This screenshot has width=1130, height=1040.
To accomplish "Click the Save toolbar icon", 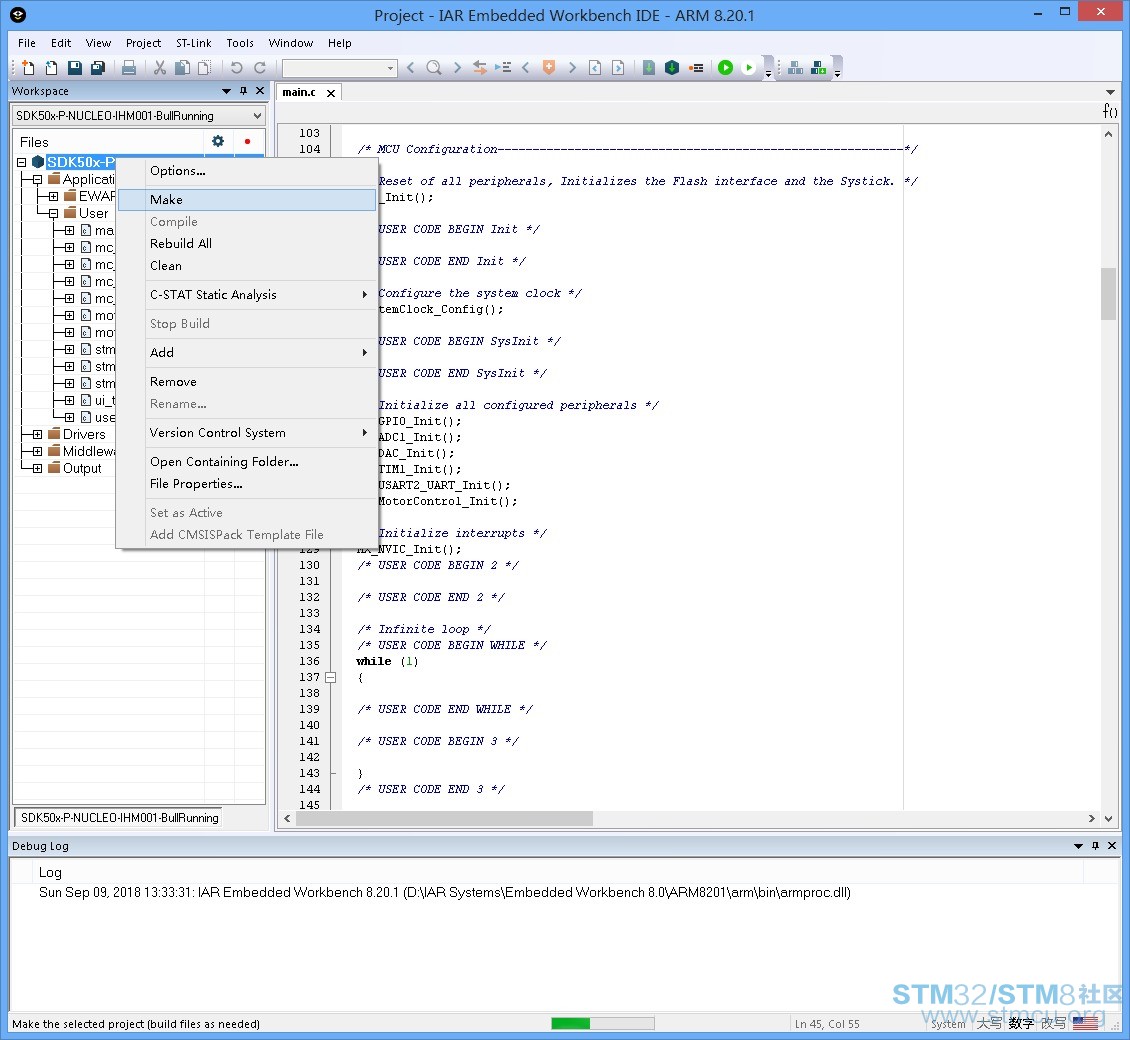I will [x=74, y=68].
